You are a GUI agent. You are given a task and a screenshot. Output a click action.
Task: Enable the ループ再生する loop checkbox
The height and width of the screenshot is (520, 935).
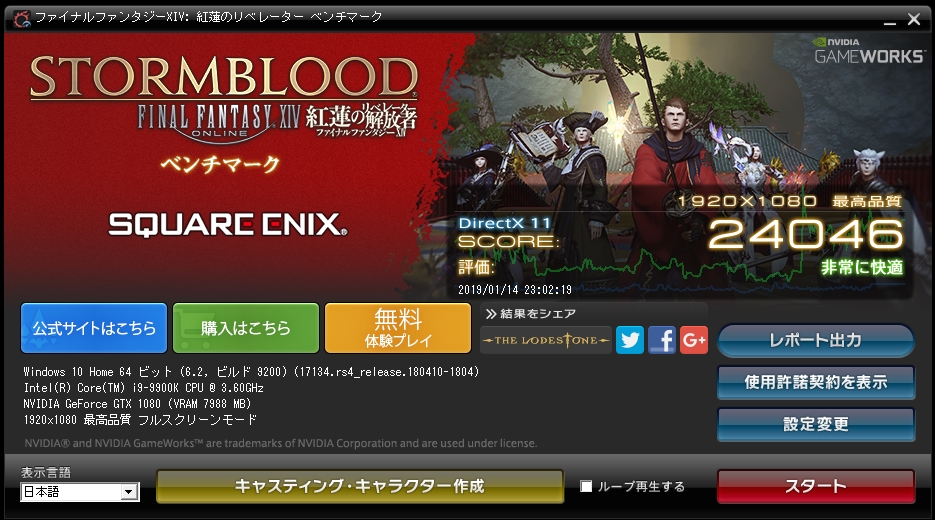[586, 486]
